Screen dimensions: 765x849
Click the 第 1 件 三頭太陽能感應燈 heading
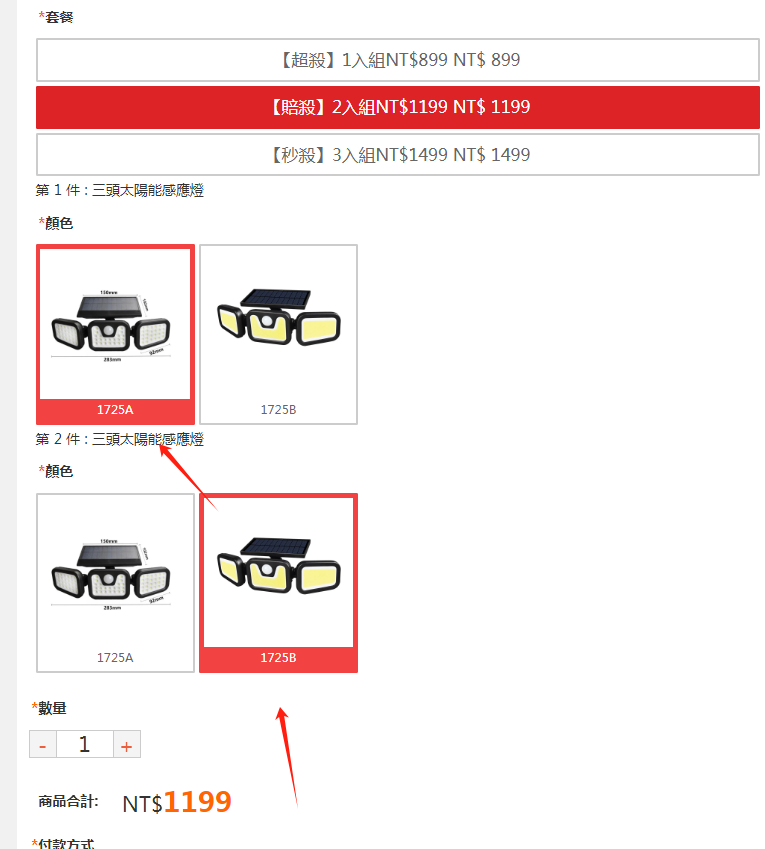point(120,191)
